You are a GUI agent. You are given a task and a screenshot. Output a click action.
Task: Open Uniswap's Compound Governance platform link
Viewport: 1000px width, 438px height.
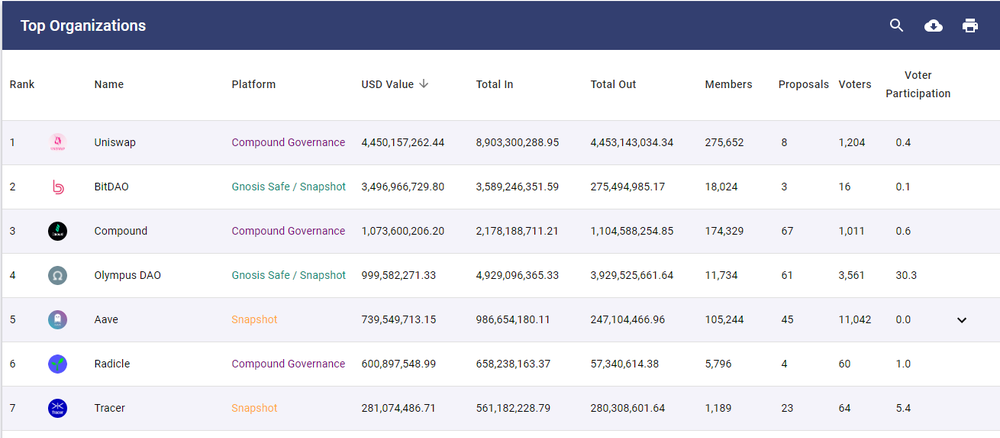(x=288, y=142)
